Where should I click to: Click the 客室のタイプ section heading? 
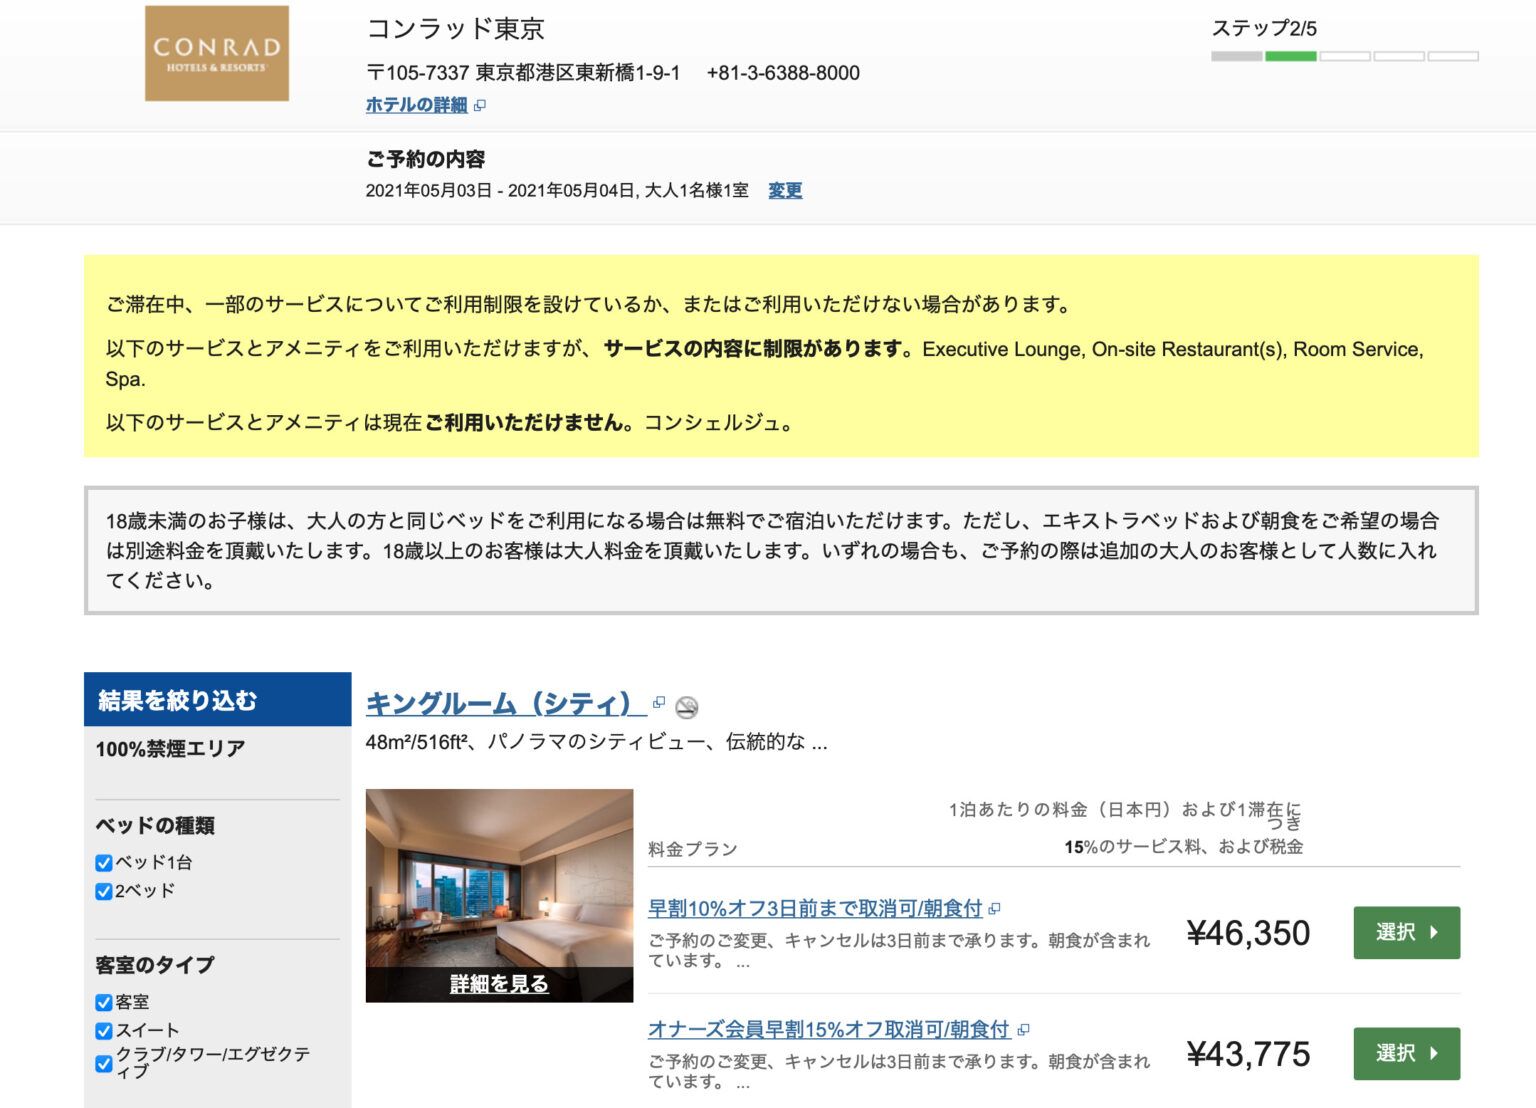tap(155, 965)
